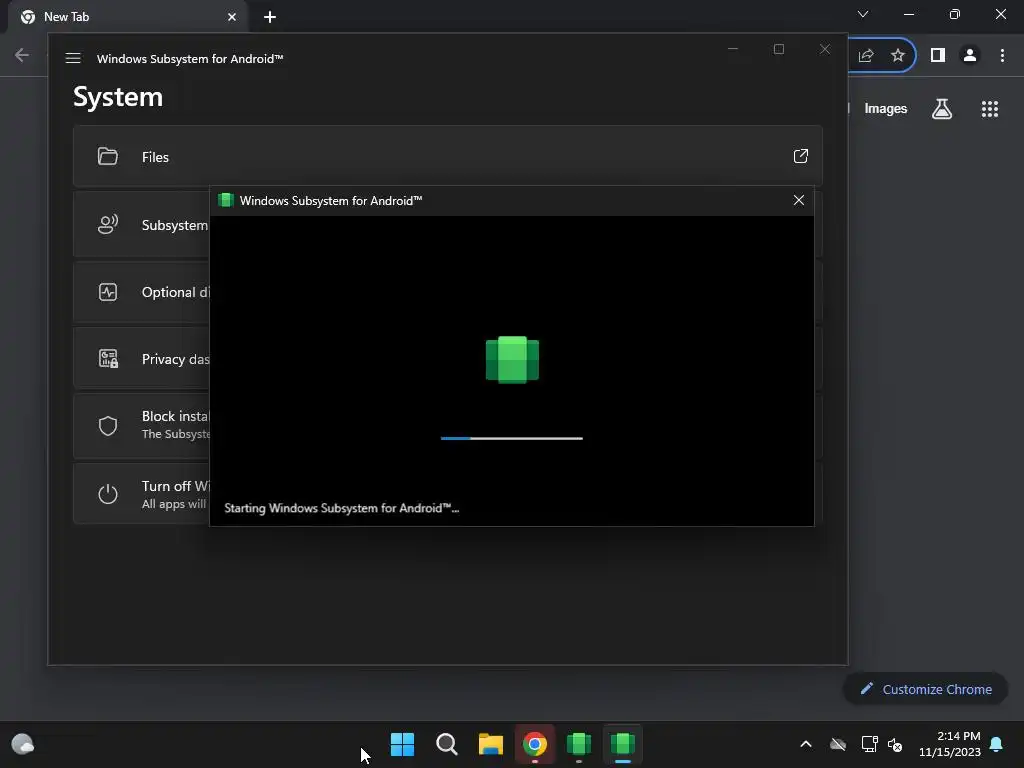Minimize the WSA settings window
Viewport: 1024px width, 768px height.
[x=733, y=49]
